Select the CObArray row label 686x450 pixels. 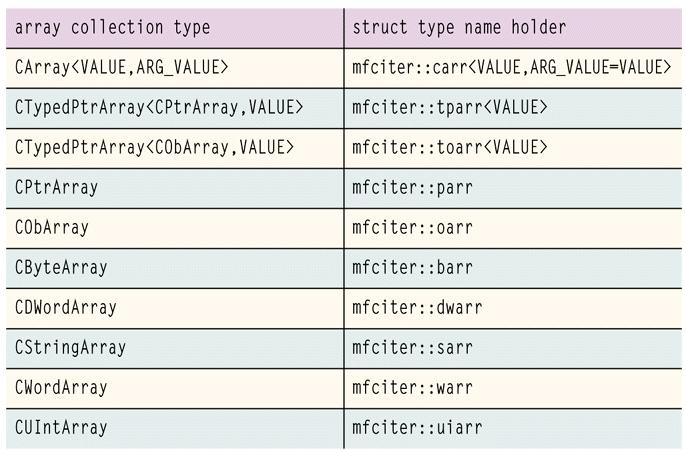click(52, 227)
